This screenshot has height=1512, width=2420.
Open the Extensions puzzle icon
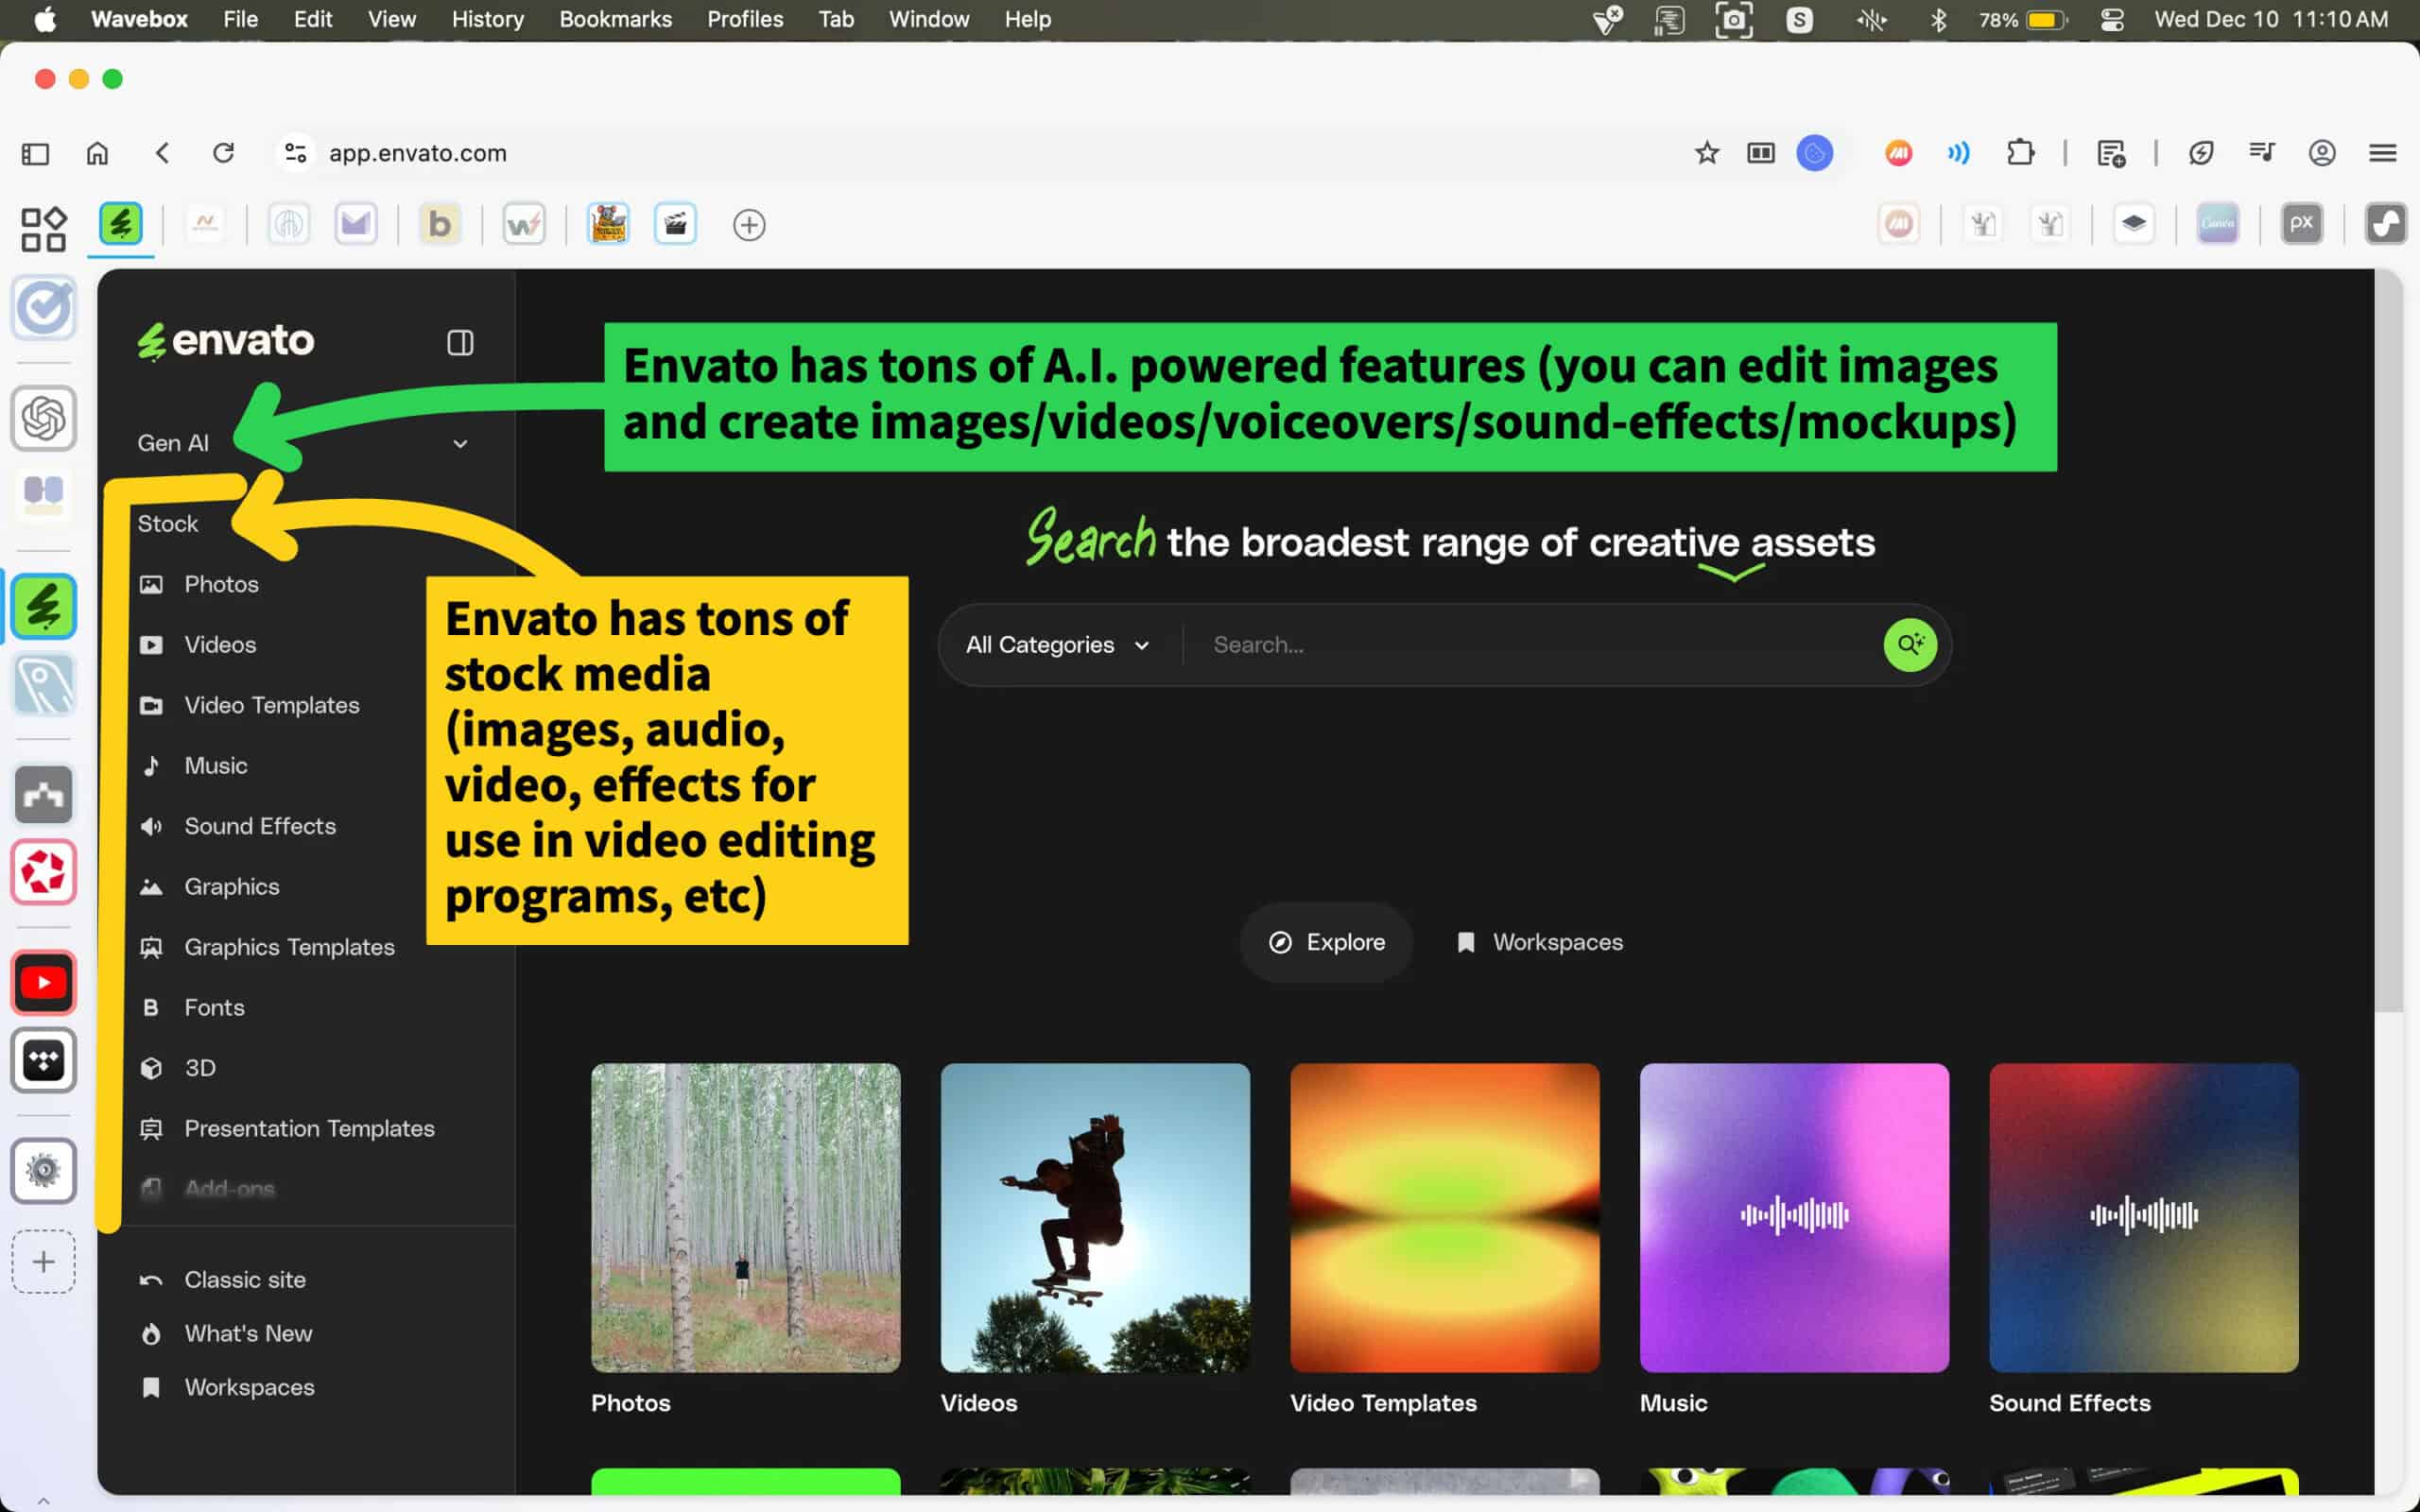tap(2020, 153)
